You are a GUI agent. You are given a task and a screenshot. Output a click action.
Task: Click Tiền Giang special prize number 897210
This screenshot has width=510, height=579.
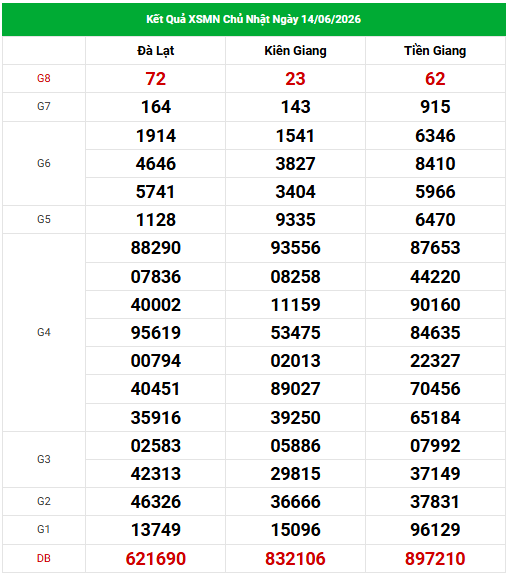[435, 559]
